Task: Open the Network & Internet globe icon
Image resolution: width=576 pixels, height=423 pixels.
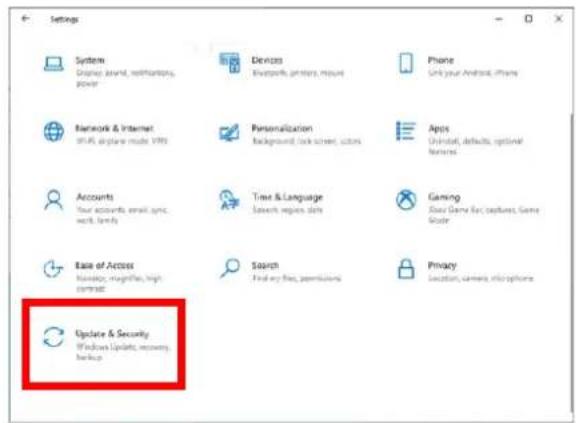Action: (x=54, y=131)
